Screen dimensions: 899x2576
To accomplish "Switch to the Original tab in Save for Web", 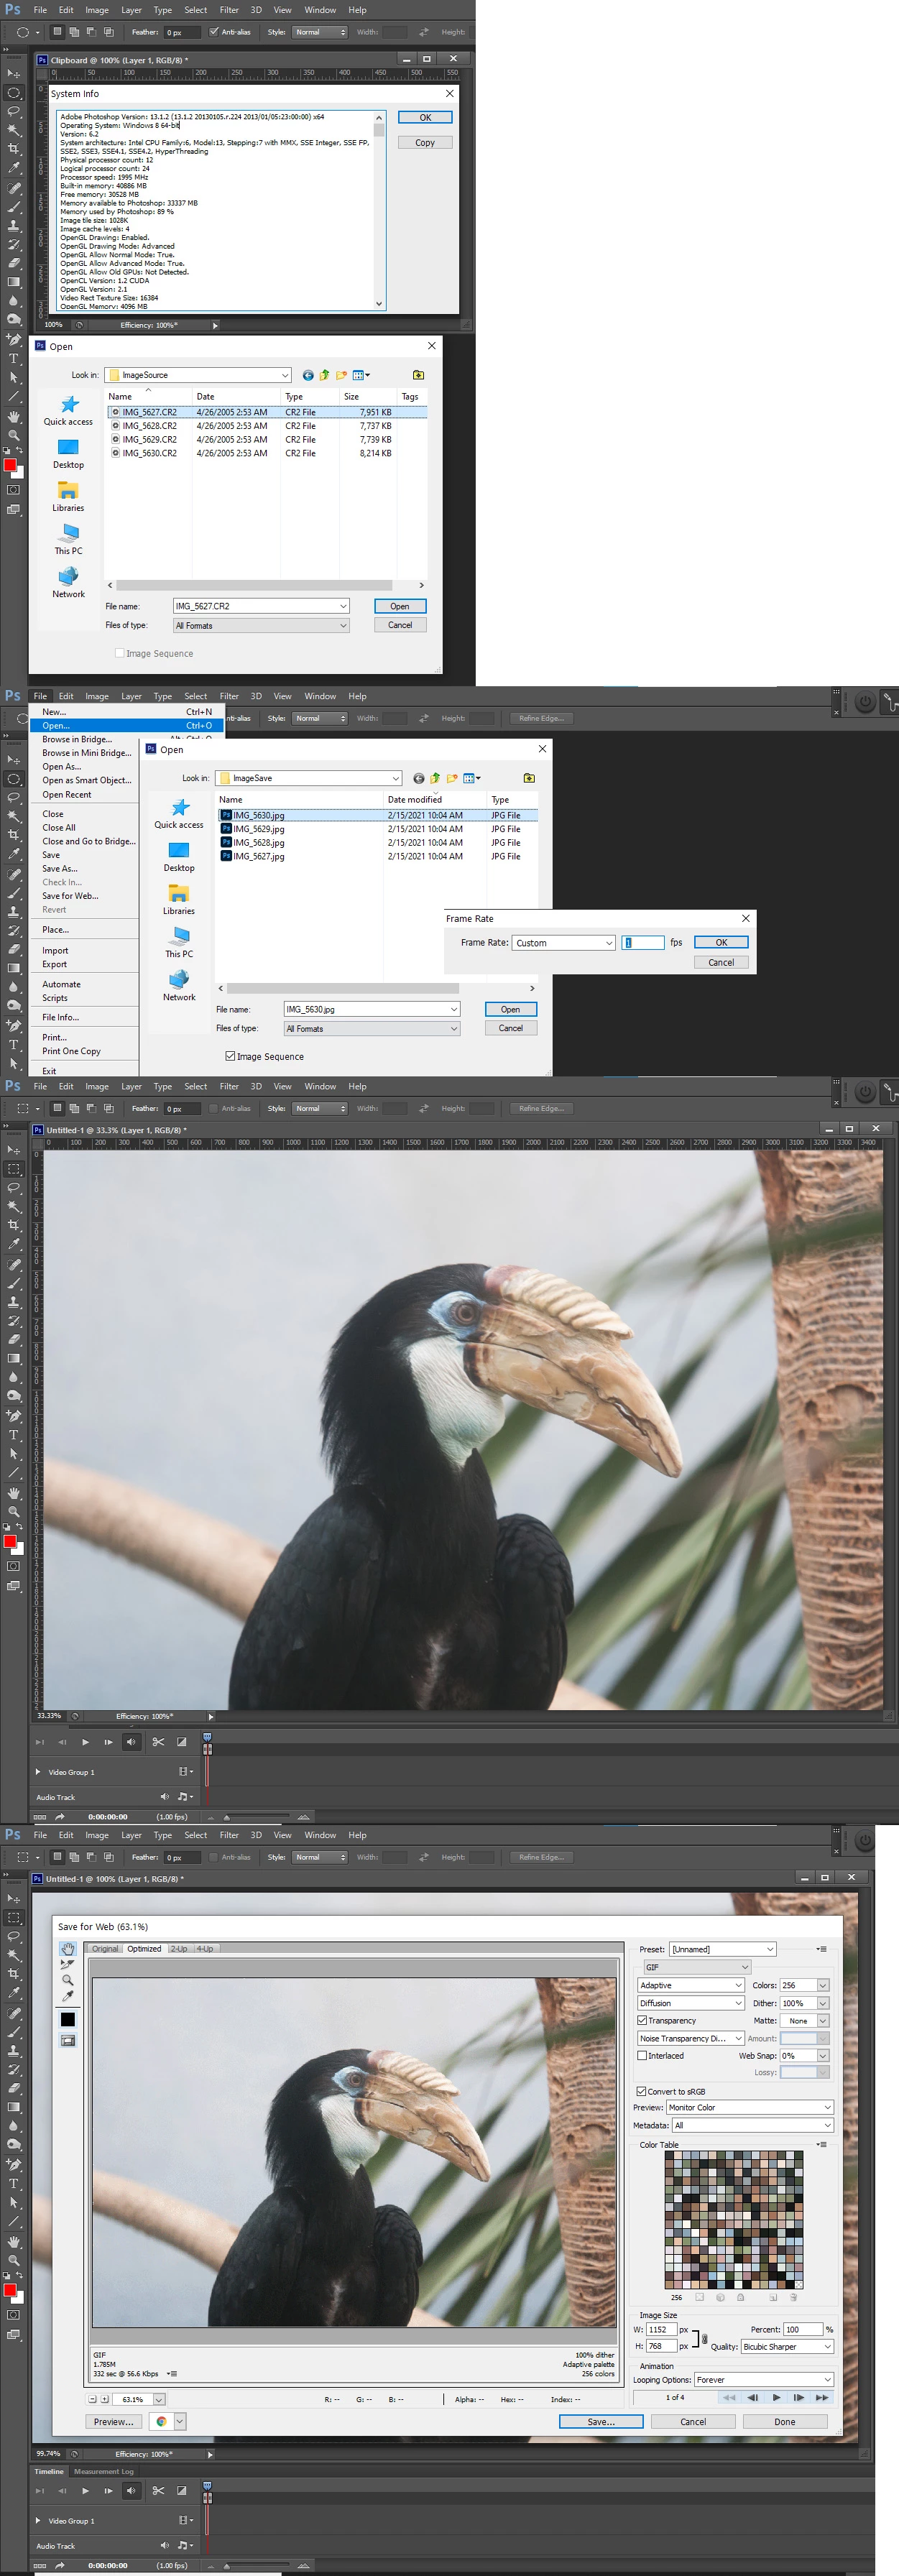I will tap(105, 1949).
